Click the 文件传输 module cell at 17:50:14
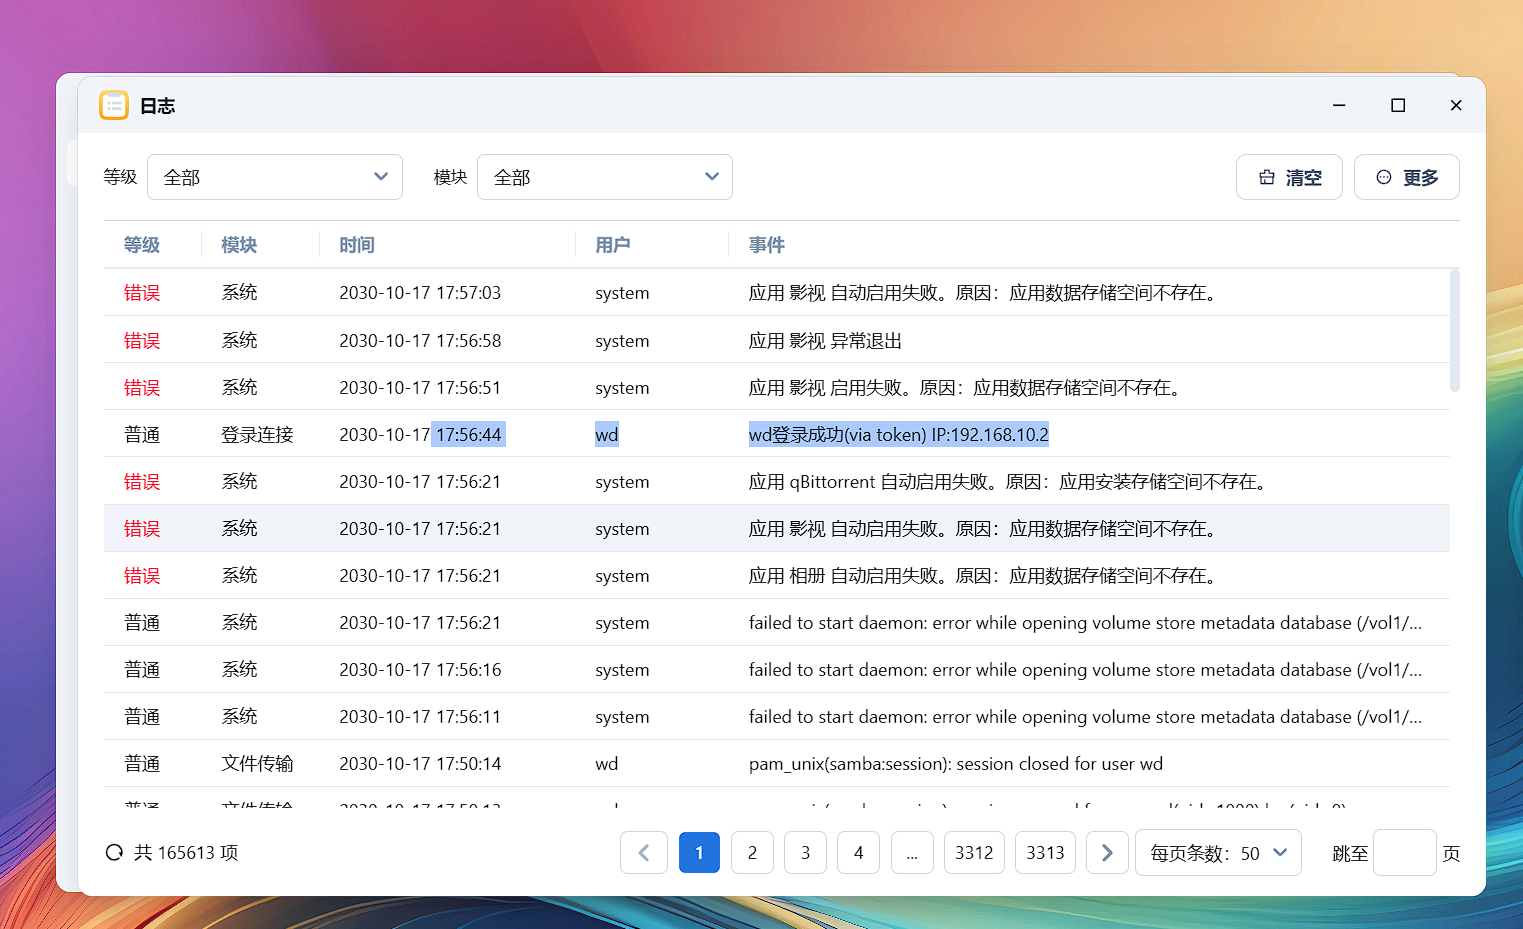 click(257, 763)
